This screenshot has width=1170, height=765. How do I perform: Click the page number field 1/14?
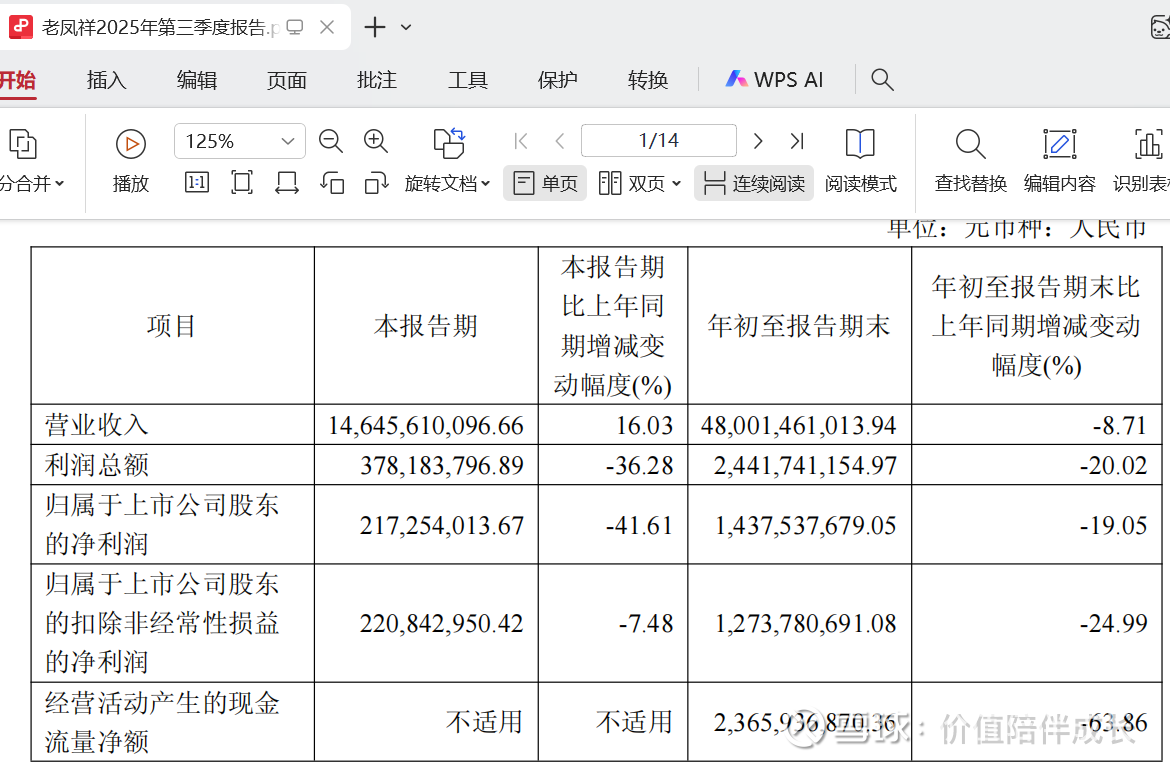(659, 141)
